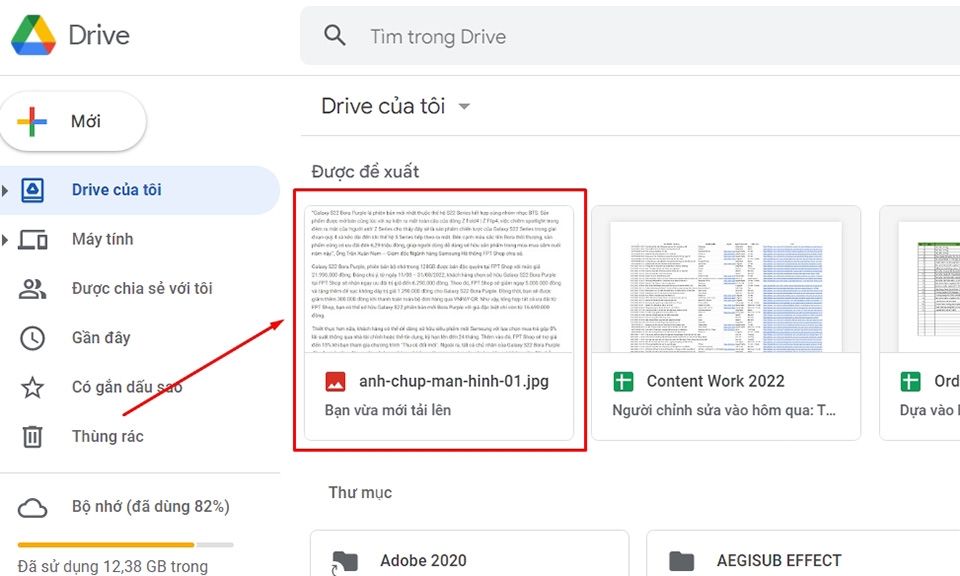This screenshot has height=576, width=960.
Task: Click the 'Drive của tôi' sidebar icon
Action: (32, 190)
